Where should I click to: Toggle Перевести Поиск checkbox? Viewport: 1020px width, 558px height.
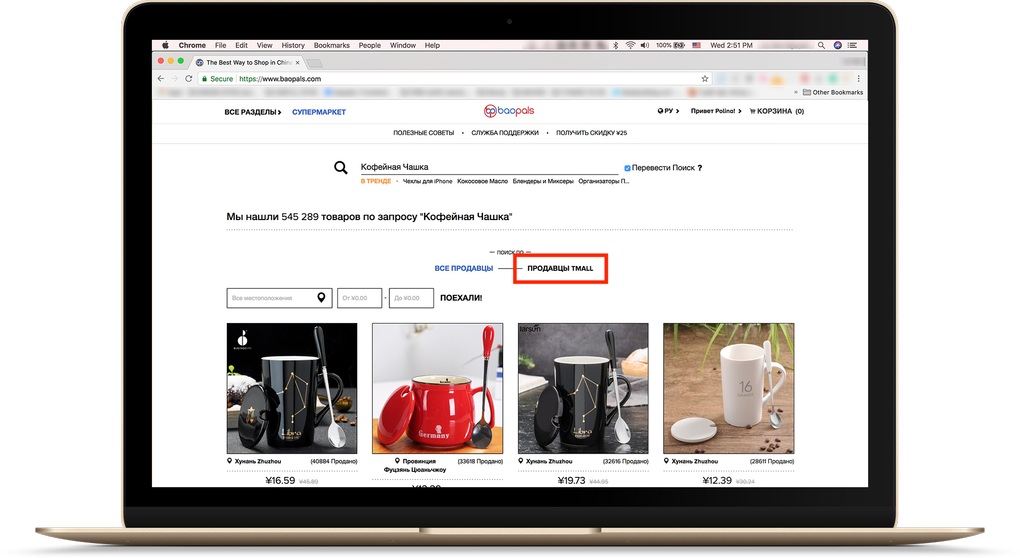(x=627, y=168)
